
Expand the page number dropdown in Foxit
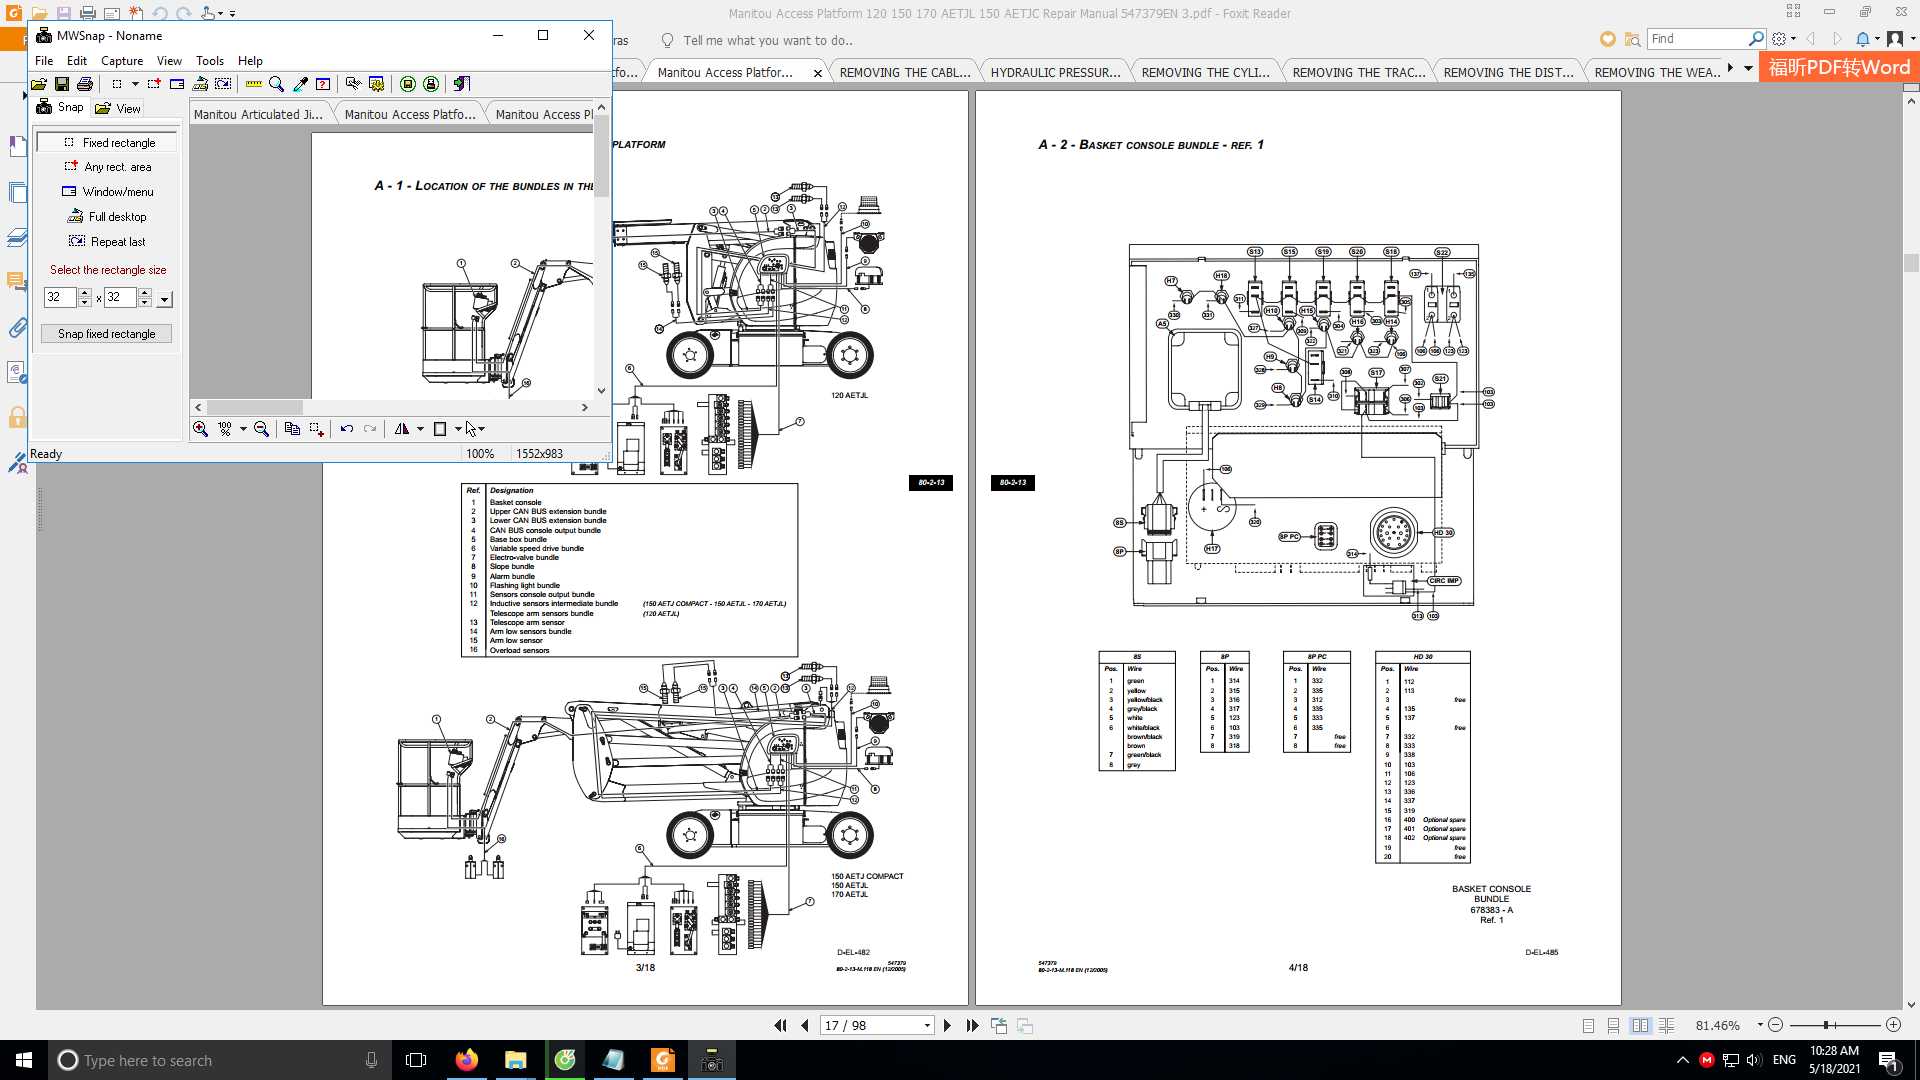pos(927,1026)
